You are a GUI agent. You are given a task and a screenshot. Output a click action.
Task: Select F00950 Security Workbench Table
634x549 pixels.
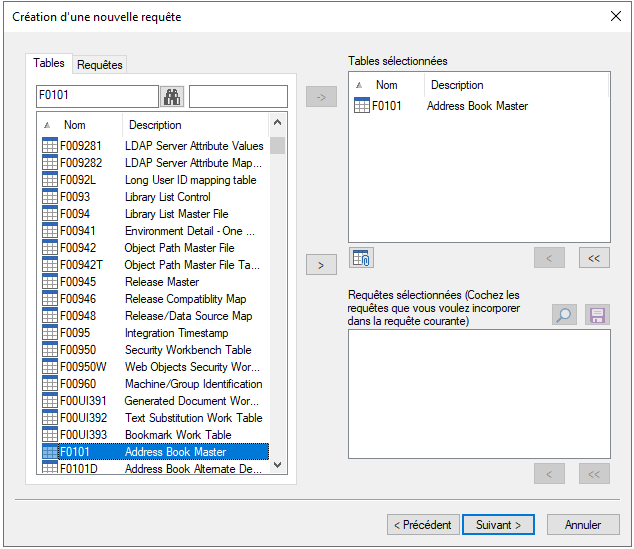click(x=155, y=349)
